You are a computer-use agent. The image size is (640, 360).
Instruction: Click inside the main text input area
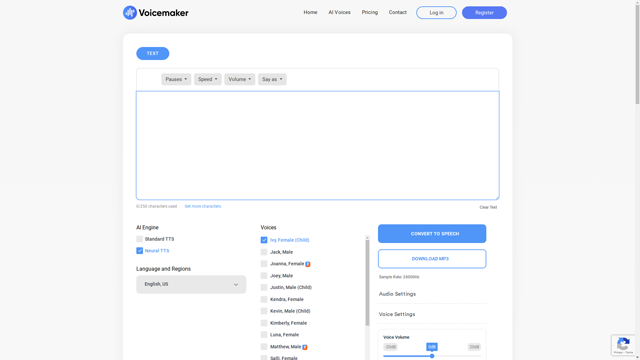pyautogui.click(x=318, y=145)
